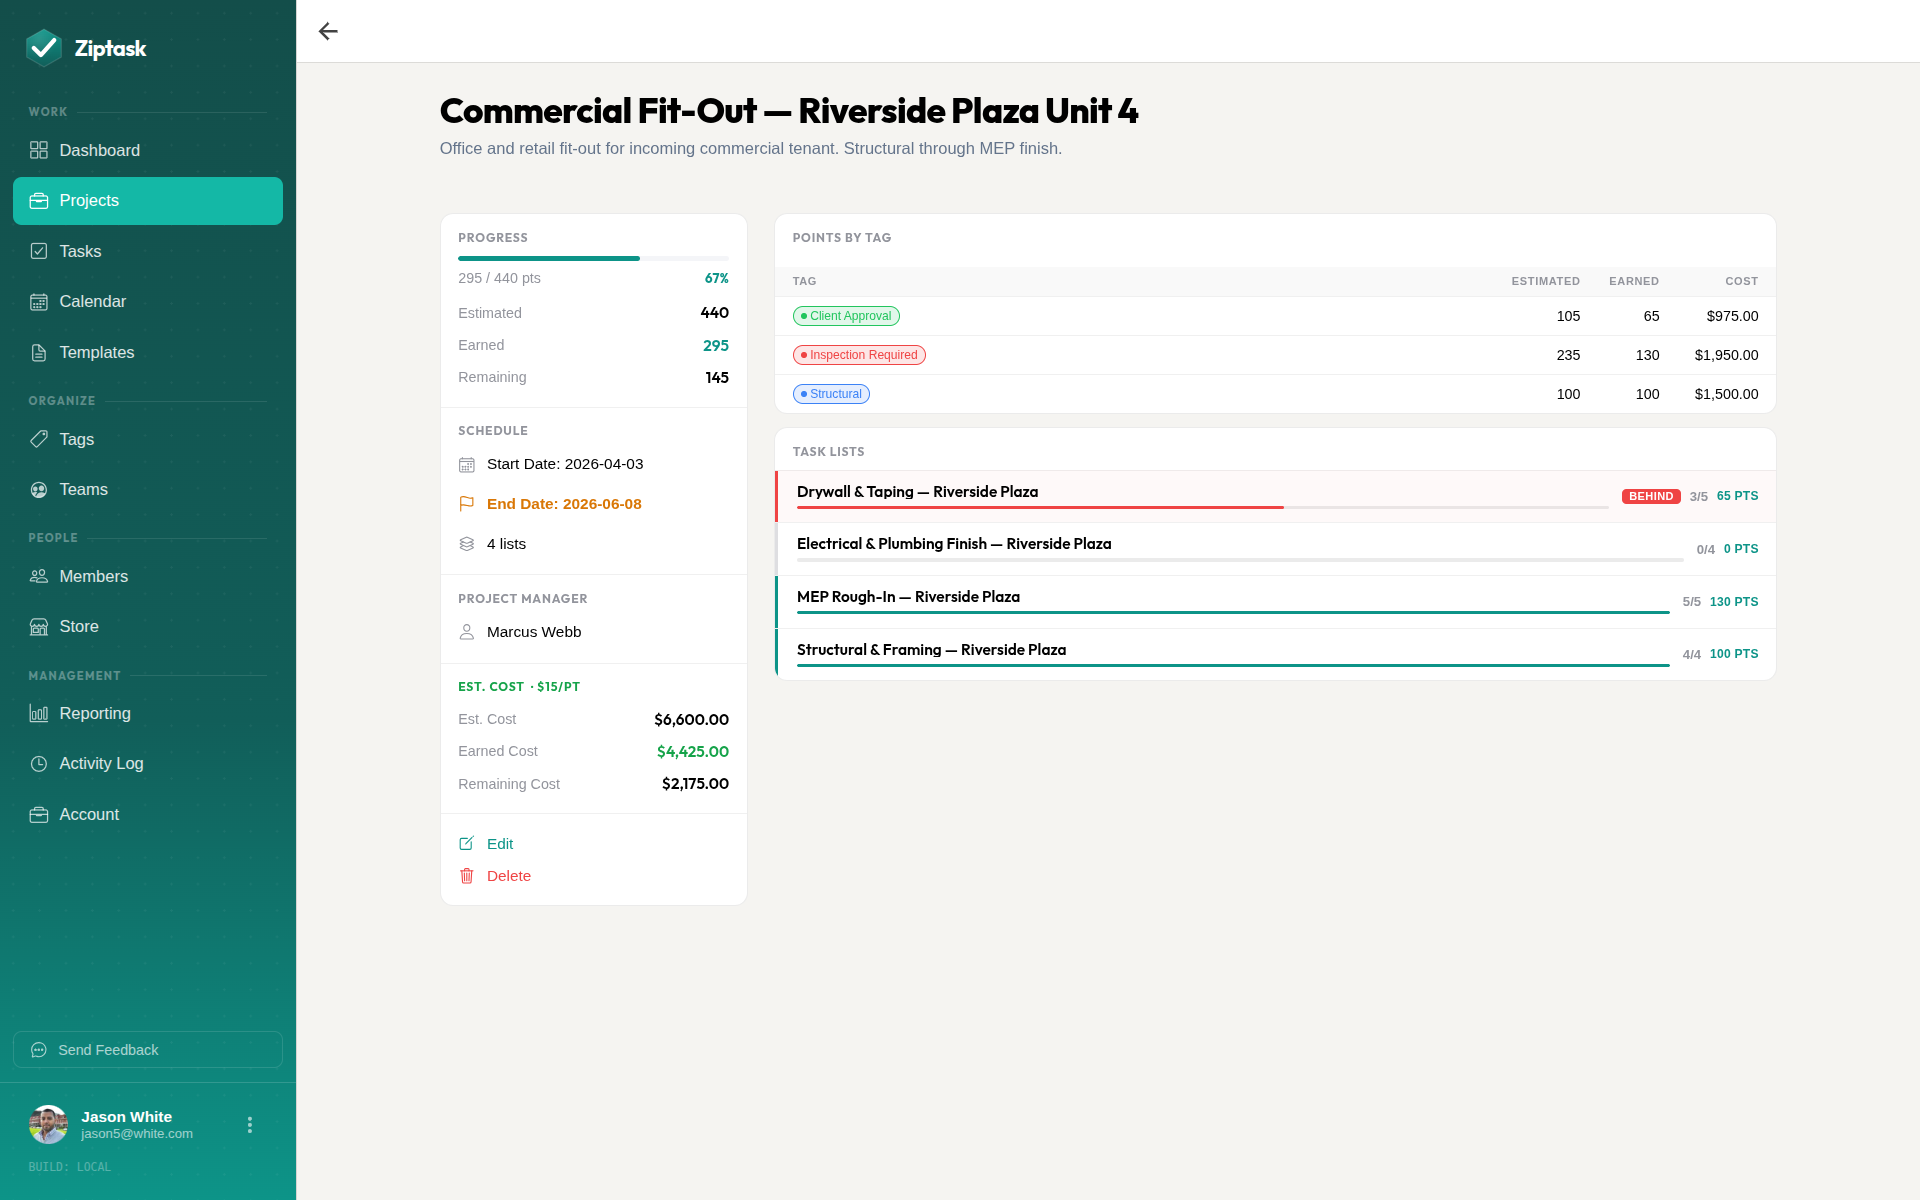Open the Calendar menu item
1920x1200 pixels.
pos(148,302)
